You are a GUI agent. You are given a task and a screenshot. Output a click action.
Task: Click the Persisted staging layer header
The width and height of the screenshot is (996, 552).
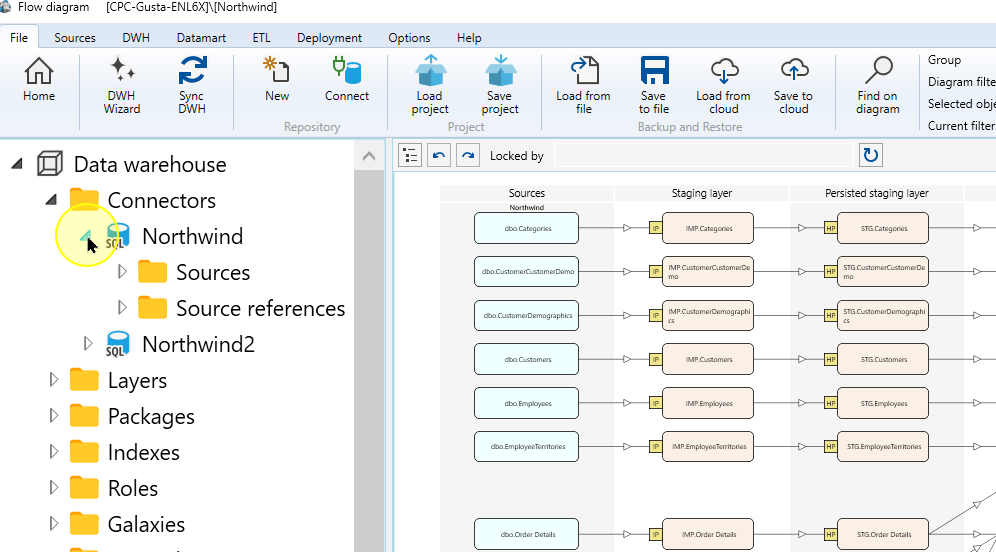coord(877,193)
